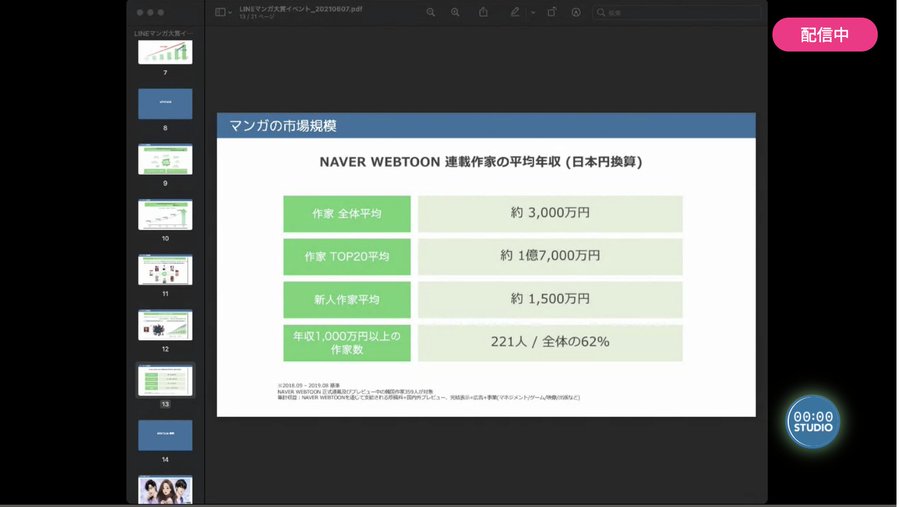Select page 8 thumbnail in sidebar

point(165,103)
